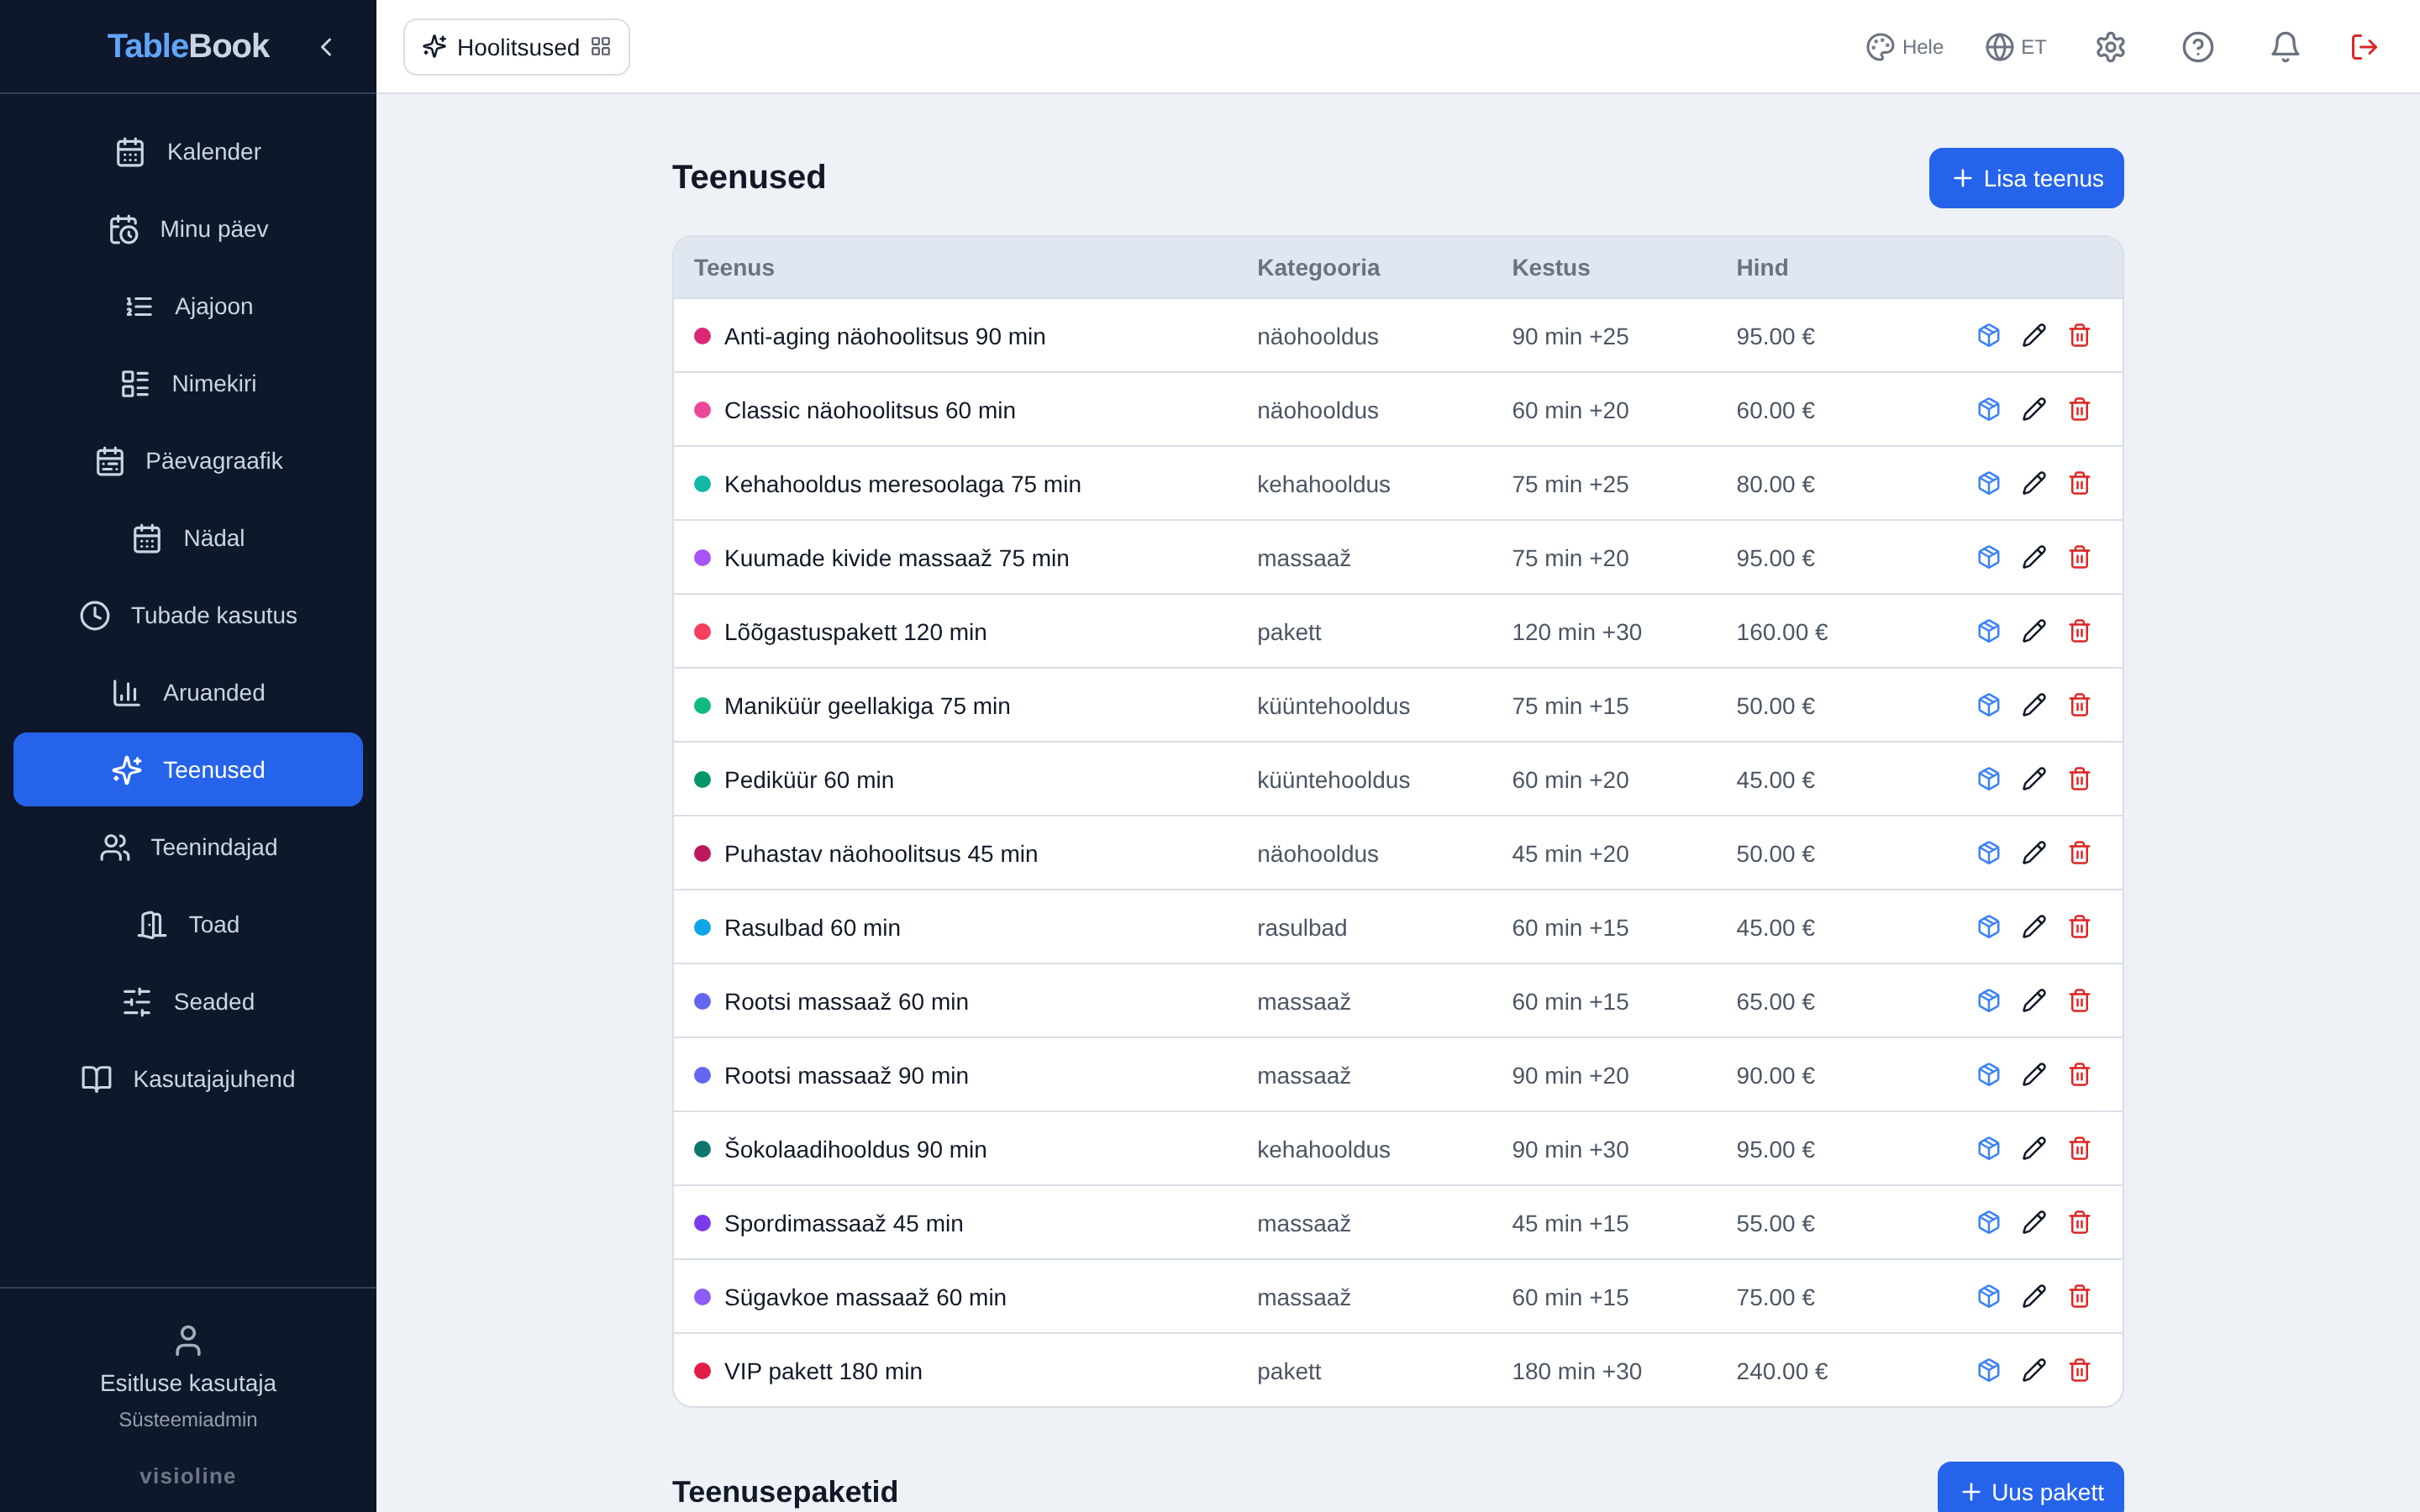Click the 160.00 € price cell
This screenshot has width=2420, height=1512.
pyautogui.click(x=1781, y=632)
